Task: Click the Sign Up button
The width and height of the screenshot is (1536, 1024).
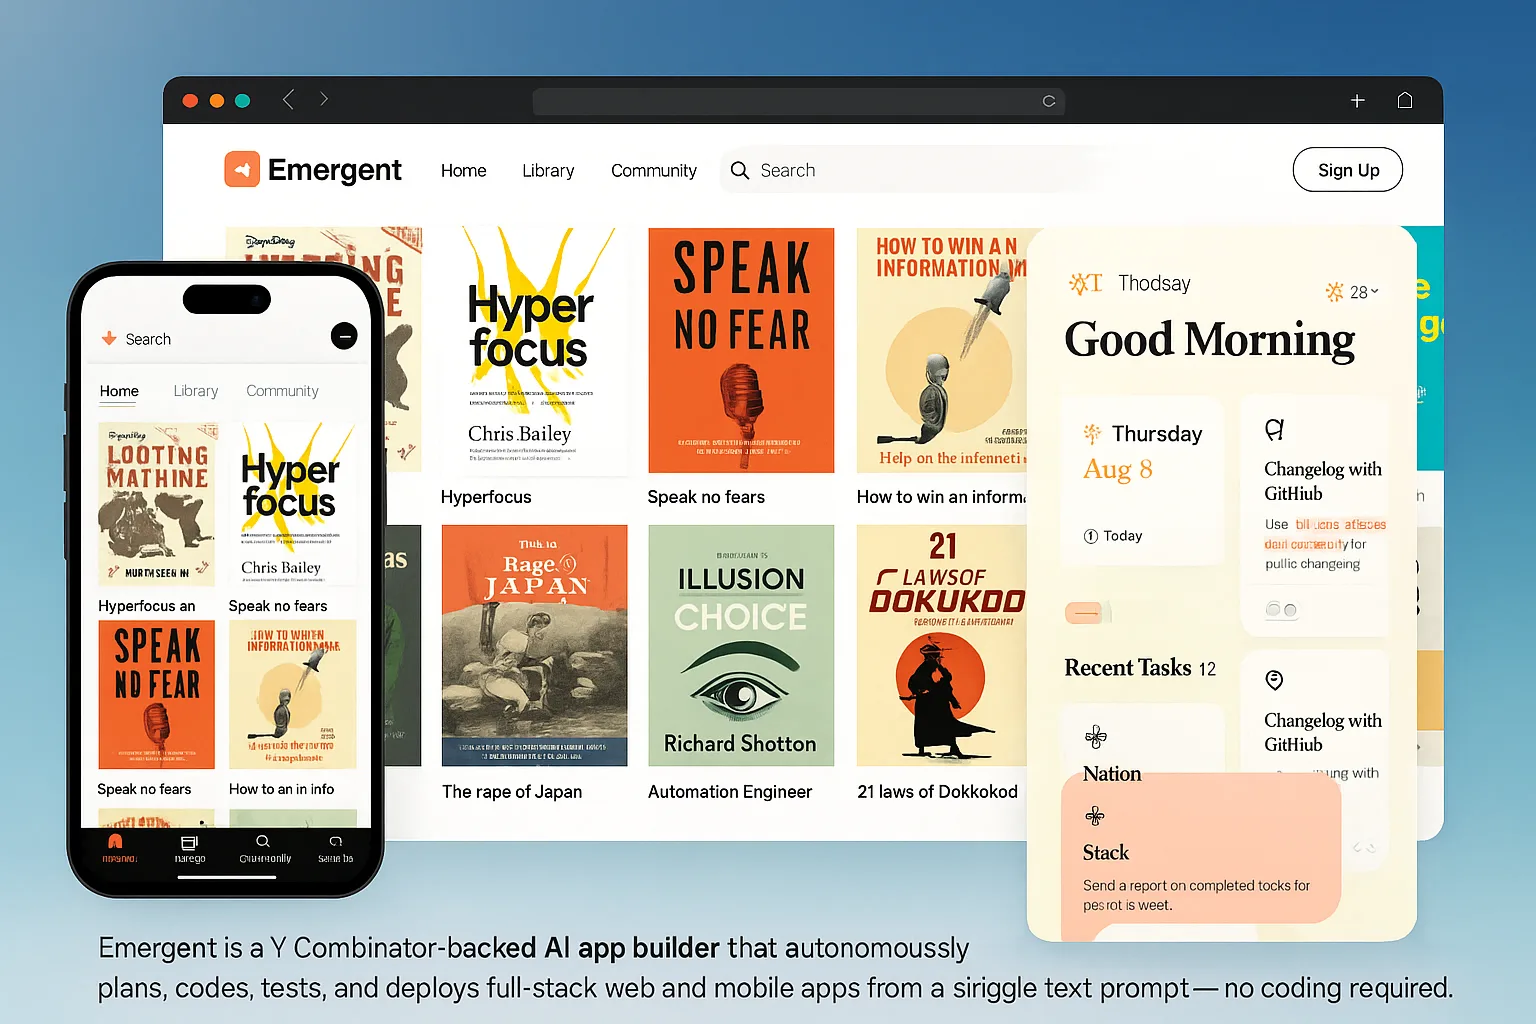Action: tap(1347, 170)
